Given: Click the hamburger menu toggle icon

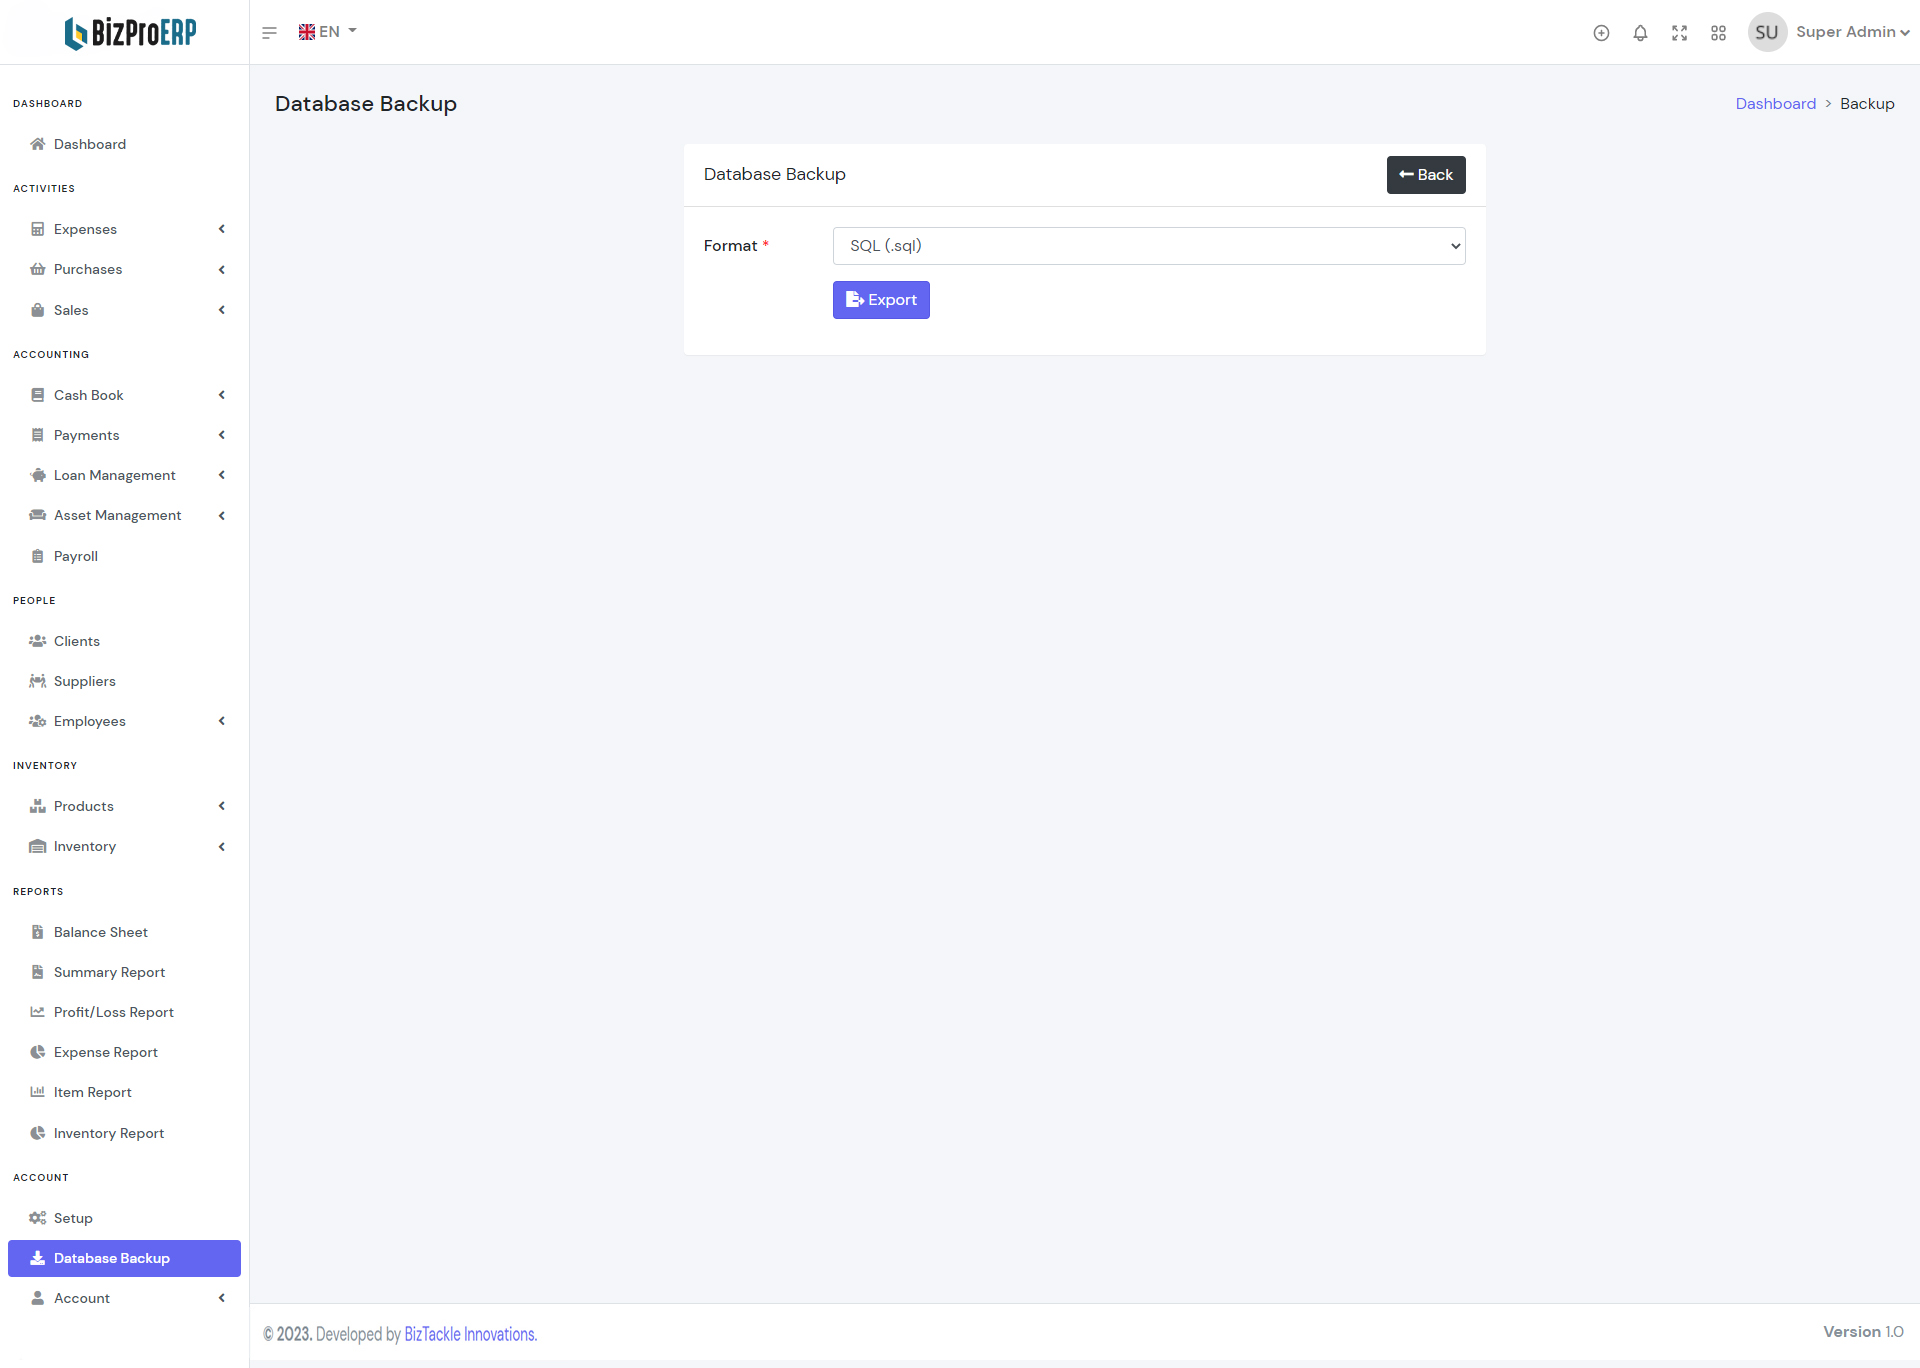Looking at the screenshot, I should (x=269, y=33).
